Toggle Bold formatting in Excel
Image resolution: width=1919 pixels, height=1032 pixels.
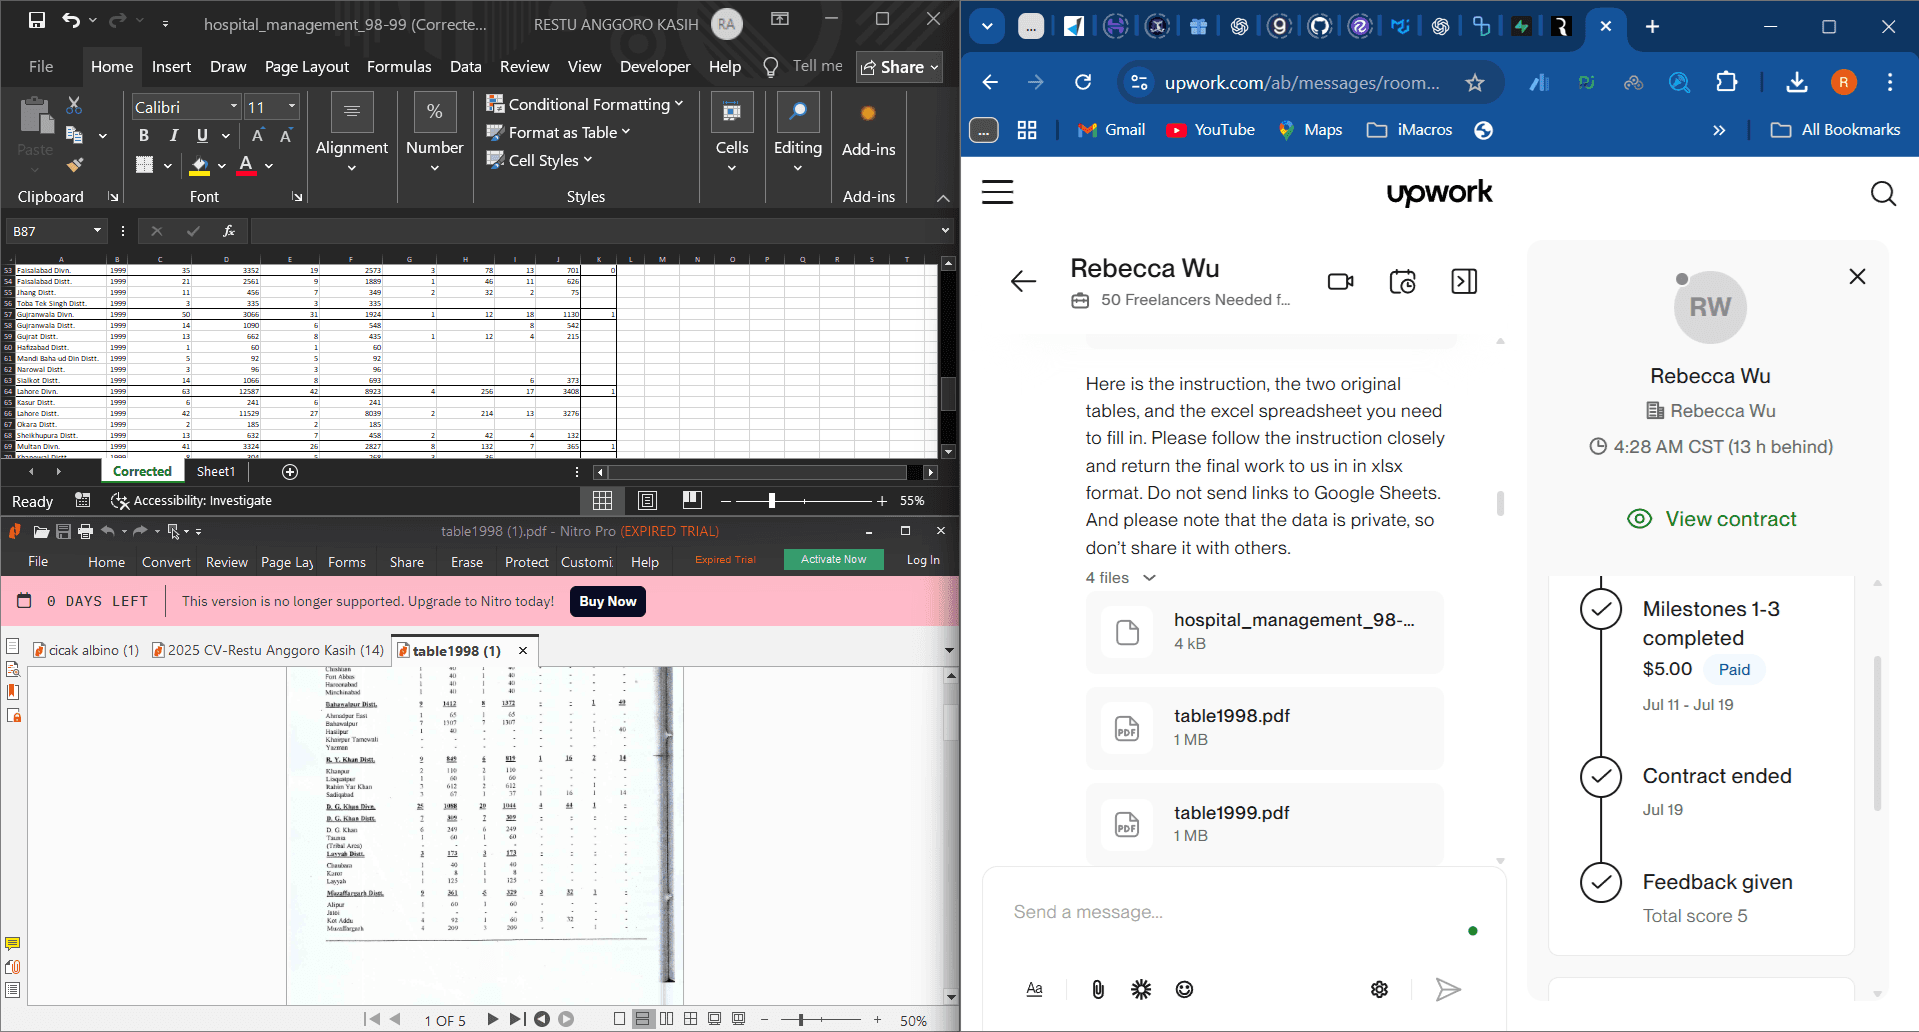(144, 135)
